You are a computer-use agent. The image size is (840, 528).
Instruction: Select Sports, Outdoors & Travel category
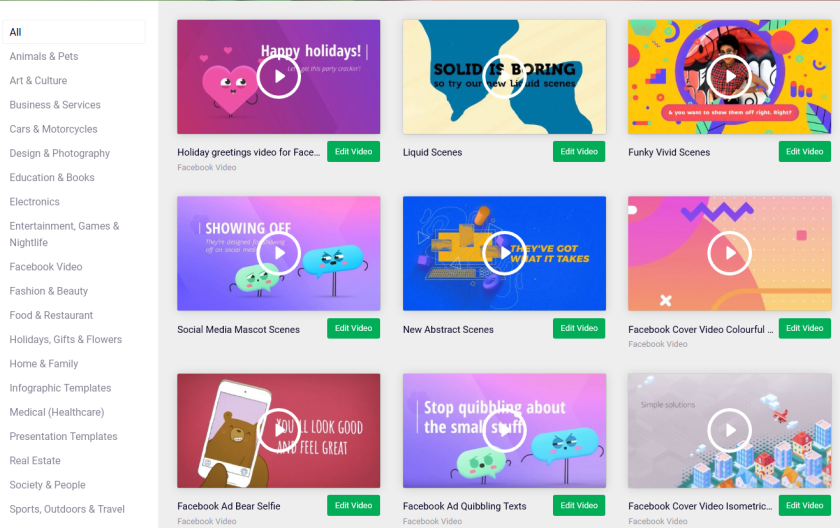pos(67,509)
